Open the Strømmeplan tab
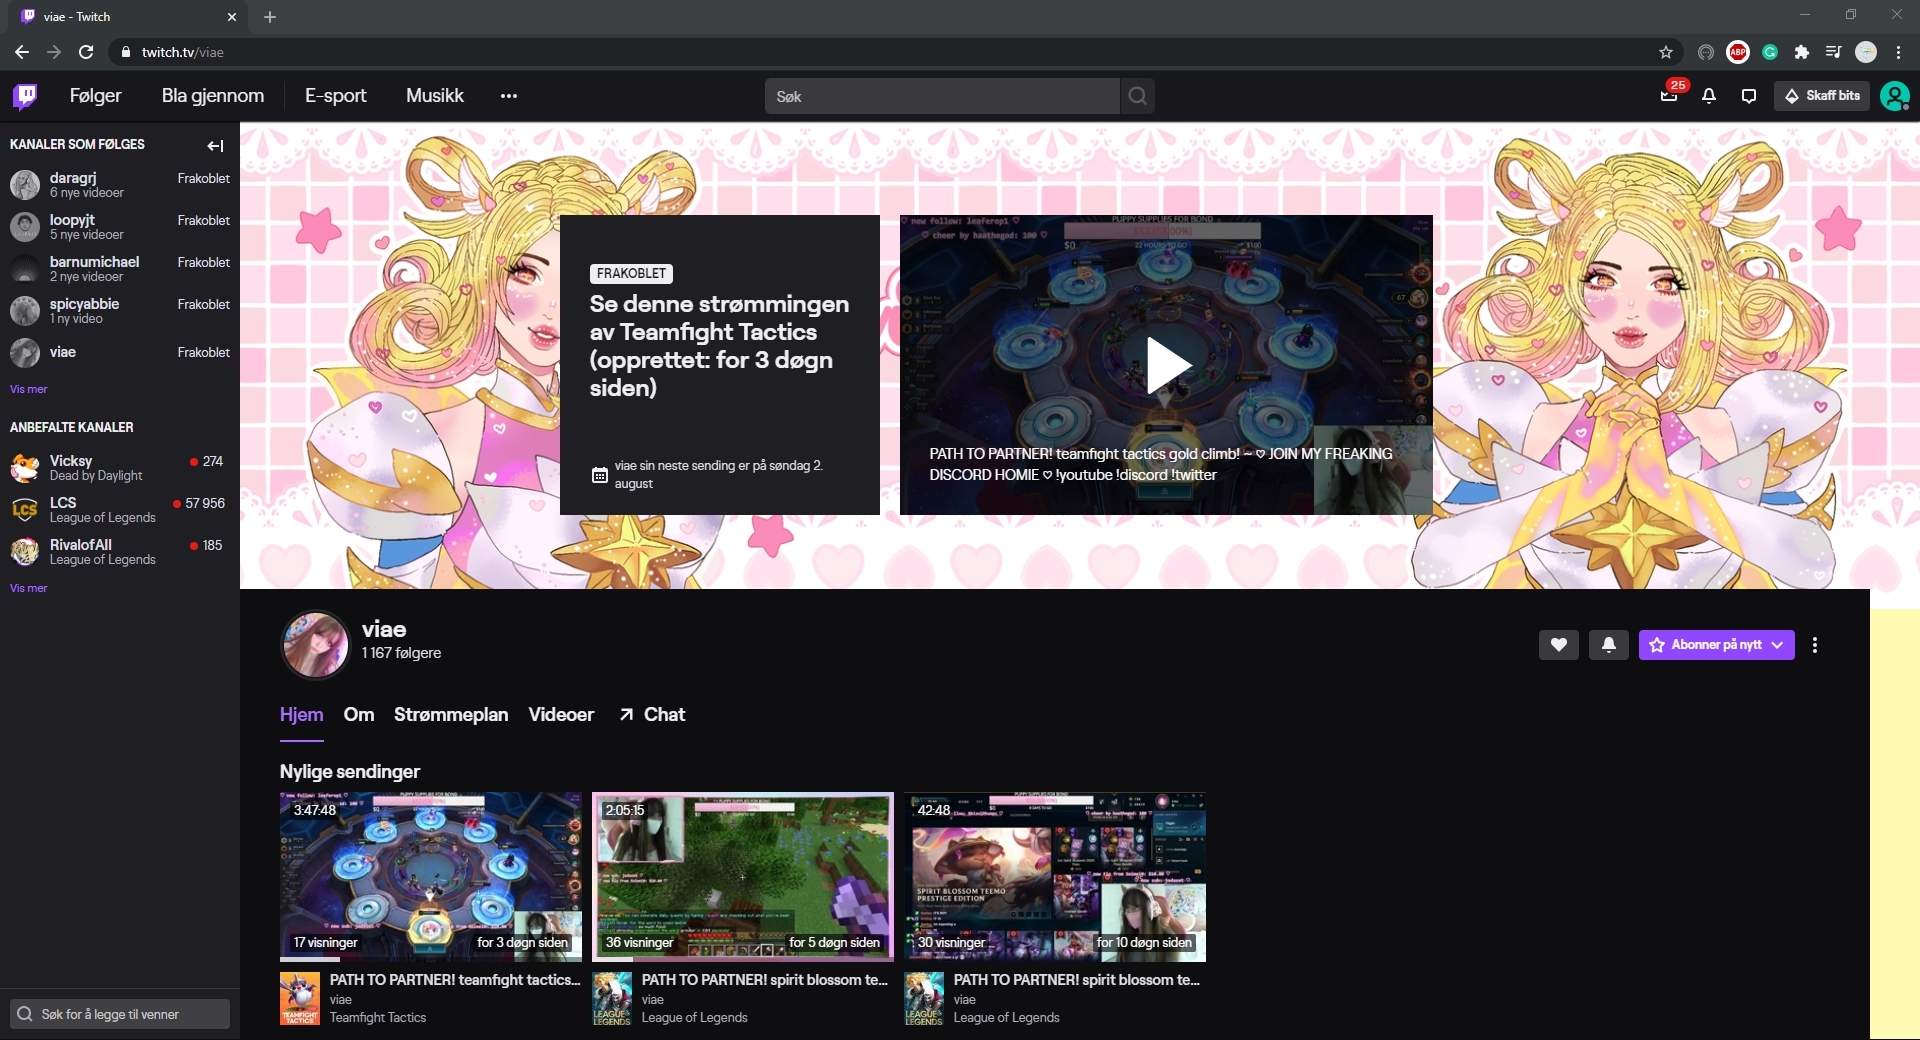Image resolution: width=1920 pixels, height=1040 pixels. [451, 714]
